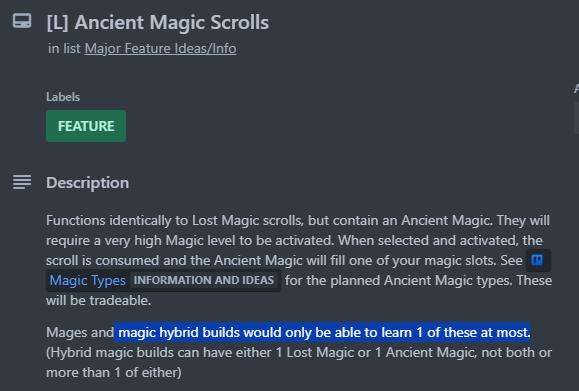This screenshot has width=579, height=391.
Task: Click the line starting 'require a very high'
Action: point(294,240)
